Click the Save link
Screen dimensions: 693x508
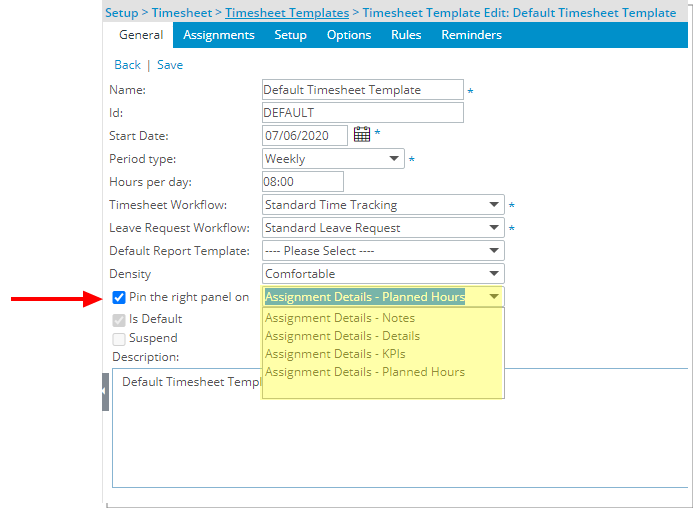point(170,65)
